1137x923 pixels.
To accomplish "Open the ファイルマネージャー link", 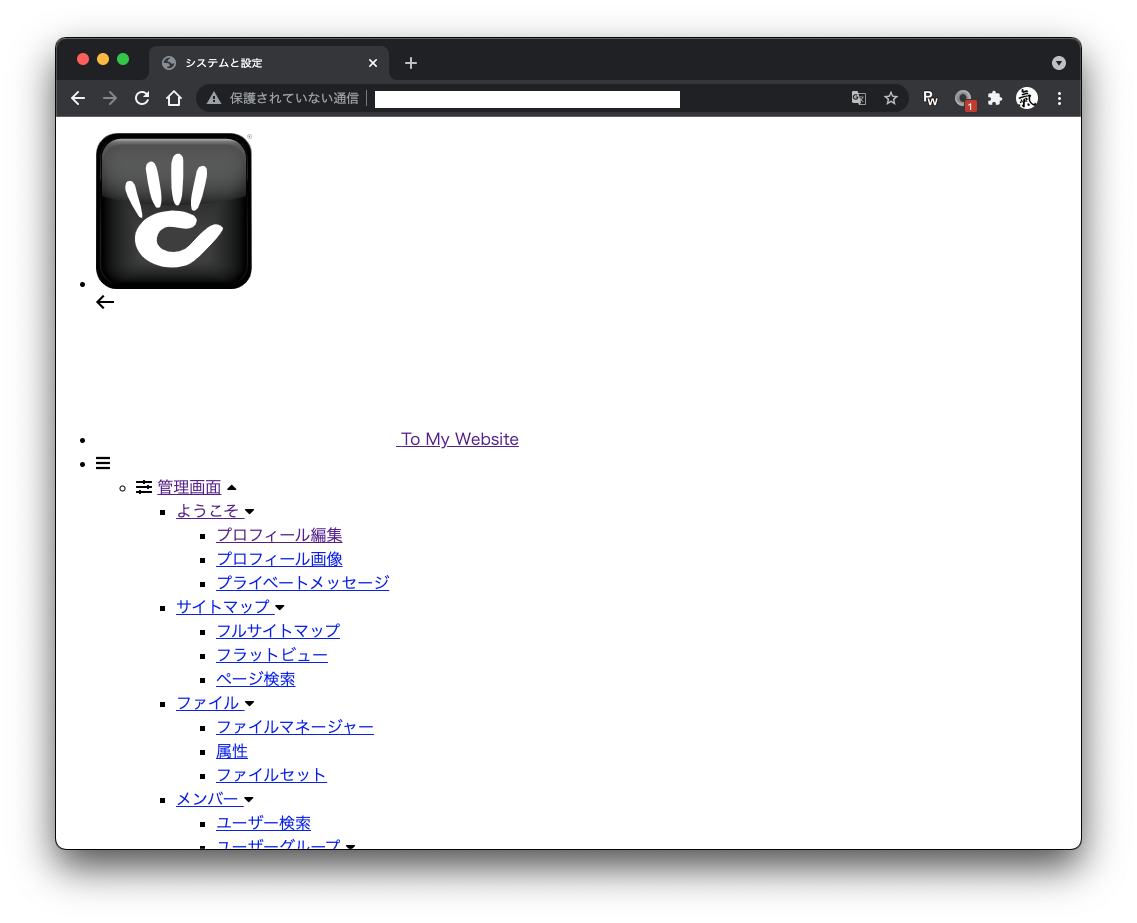I will click(295, 727).
